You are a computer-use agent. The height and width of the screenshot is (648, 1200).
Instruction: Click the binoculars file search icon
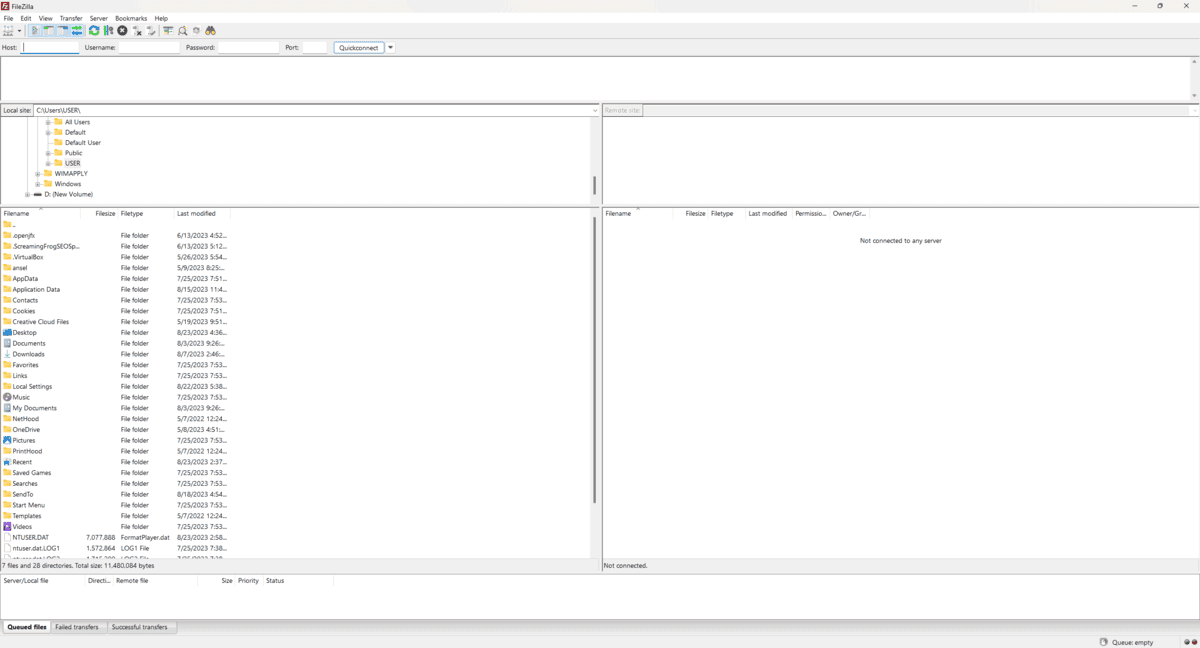pos(211,31)
